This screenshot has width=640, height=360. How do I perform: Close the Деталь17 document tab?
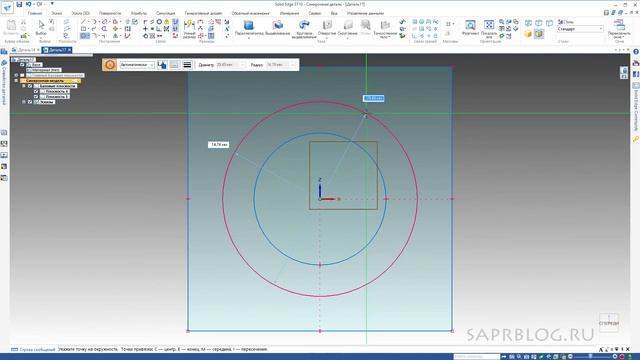(x=69, y=50)
